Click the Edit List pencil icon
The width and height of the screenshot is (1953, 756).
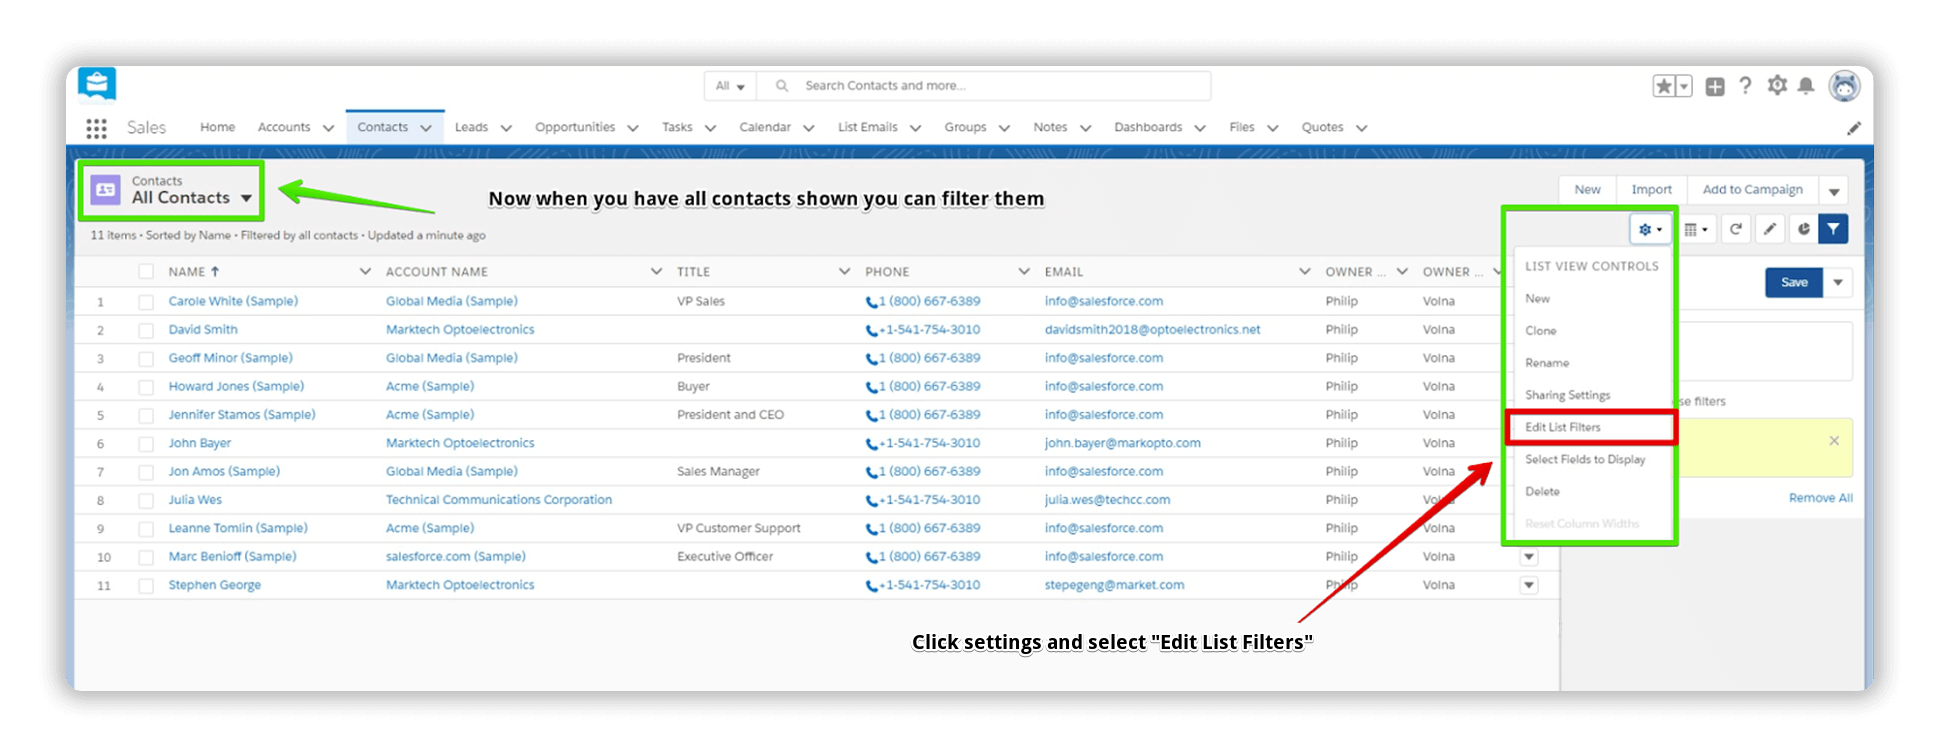point(1770,229)
